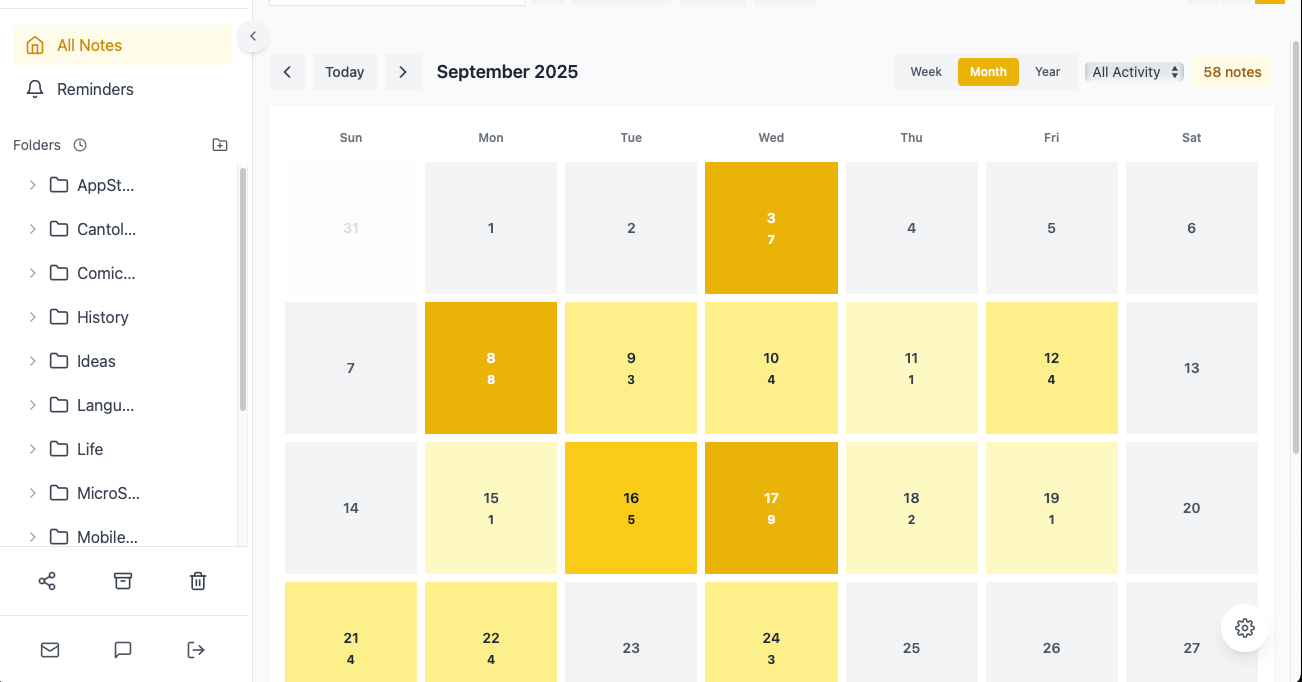Open the All Activity dropdown

click(1134, 72)
